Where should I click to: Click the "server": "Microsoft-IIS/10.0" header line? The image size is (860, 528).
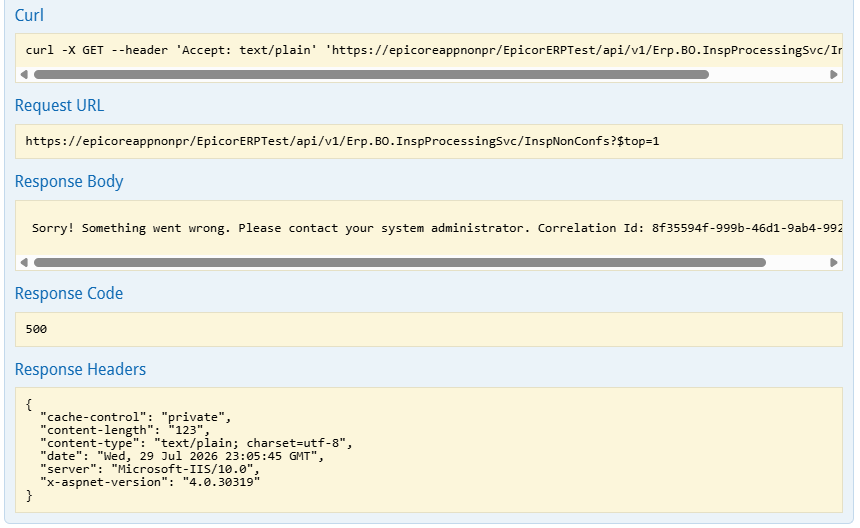pyautogui.click(x=150, y=469)
